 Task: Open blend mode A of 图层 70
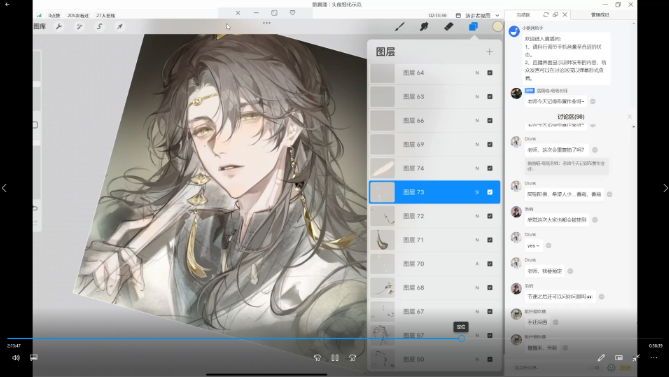(477, 264)
